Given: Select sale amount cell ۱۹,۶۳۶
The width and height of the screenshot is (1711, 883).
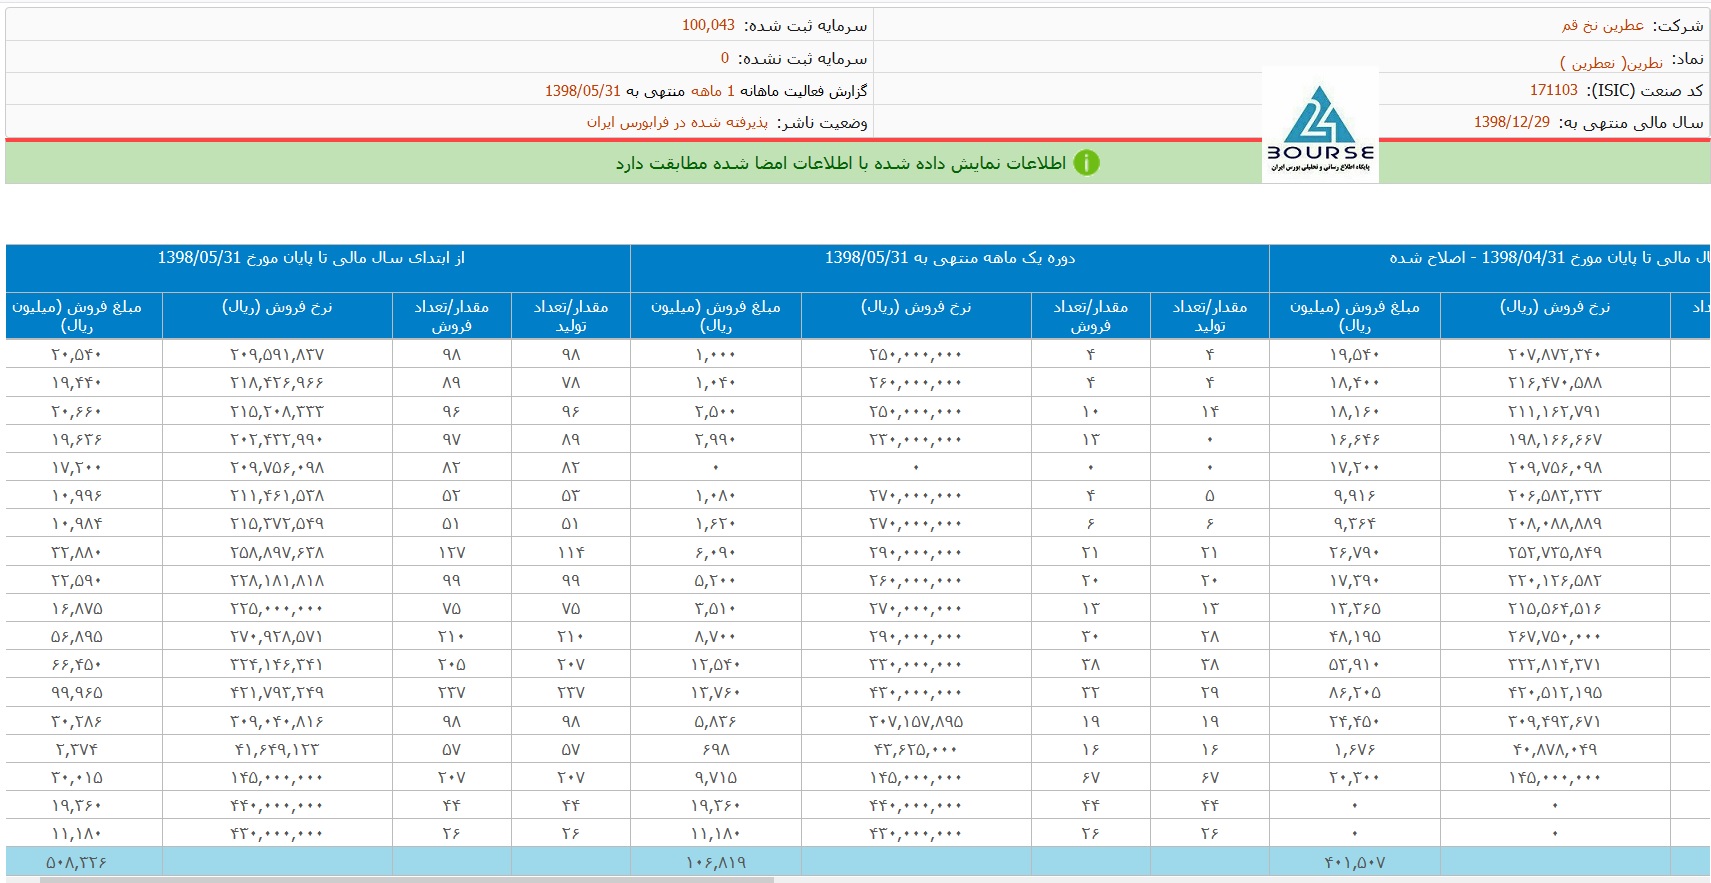Looking at the screenshot, I should [x=77, y=439].
